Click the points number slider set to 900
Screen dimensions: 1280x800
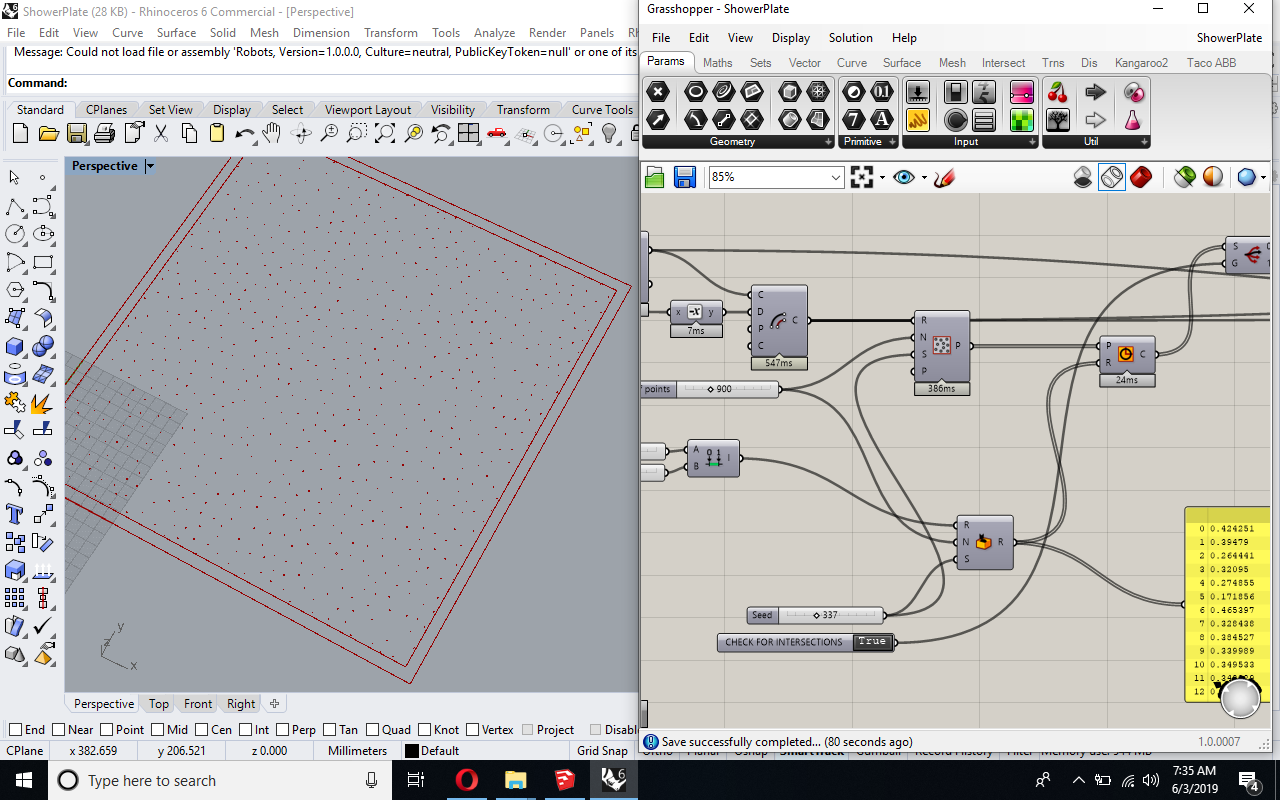point(710,389)
